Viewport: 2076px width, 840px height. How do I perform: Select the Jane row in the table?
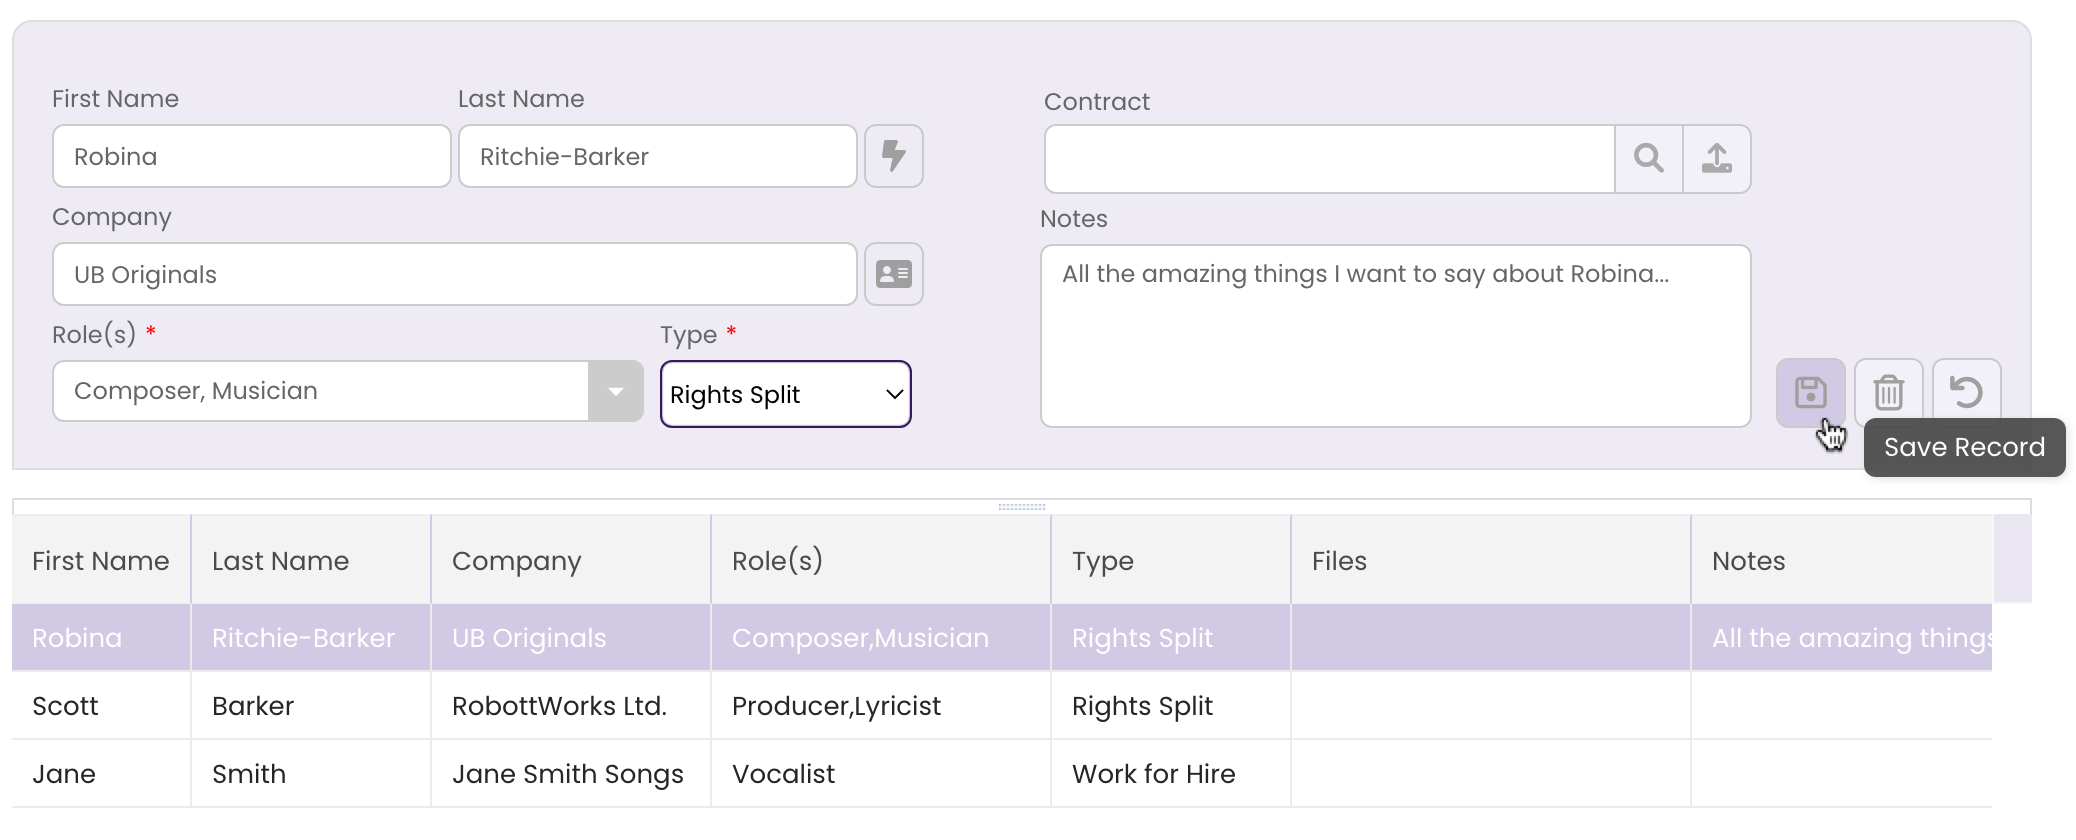click(x=1002, y=773)
